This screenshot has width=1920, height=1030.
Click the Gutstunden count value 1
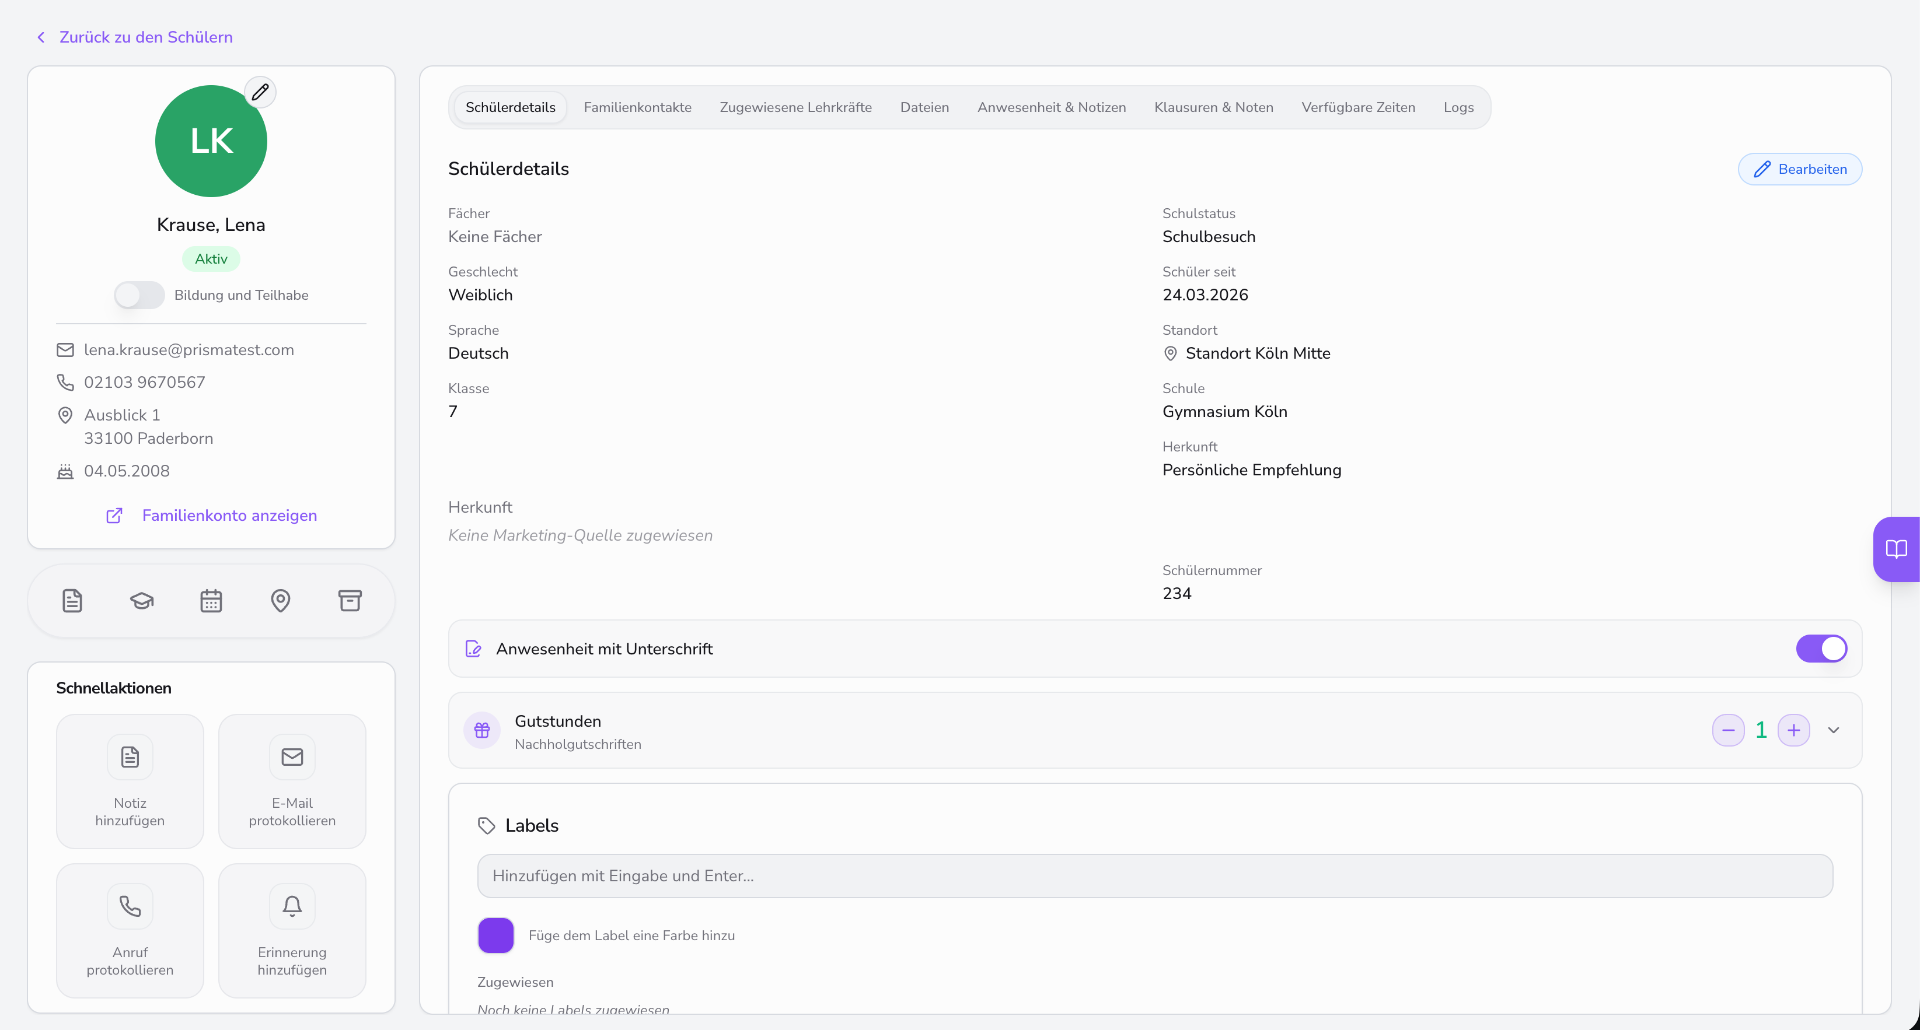[x=1761, y=730]
